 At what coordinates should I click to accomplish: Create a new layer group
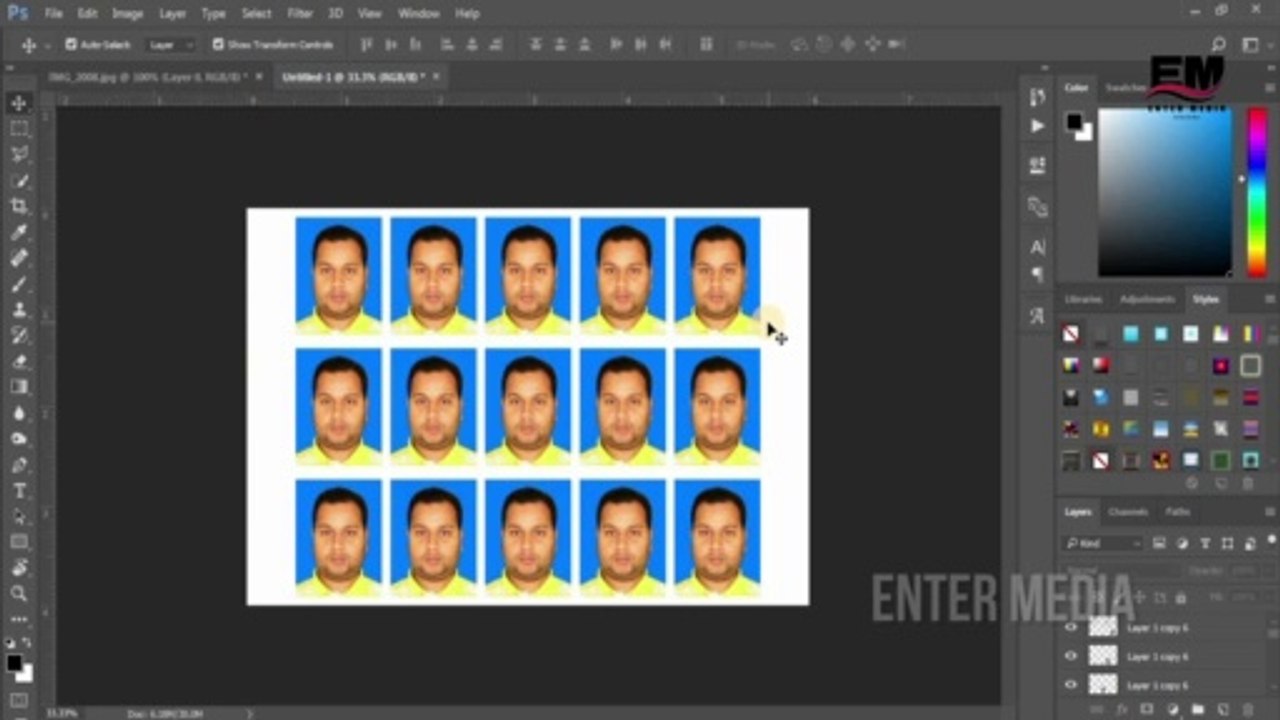1198,710
